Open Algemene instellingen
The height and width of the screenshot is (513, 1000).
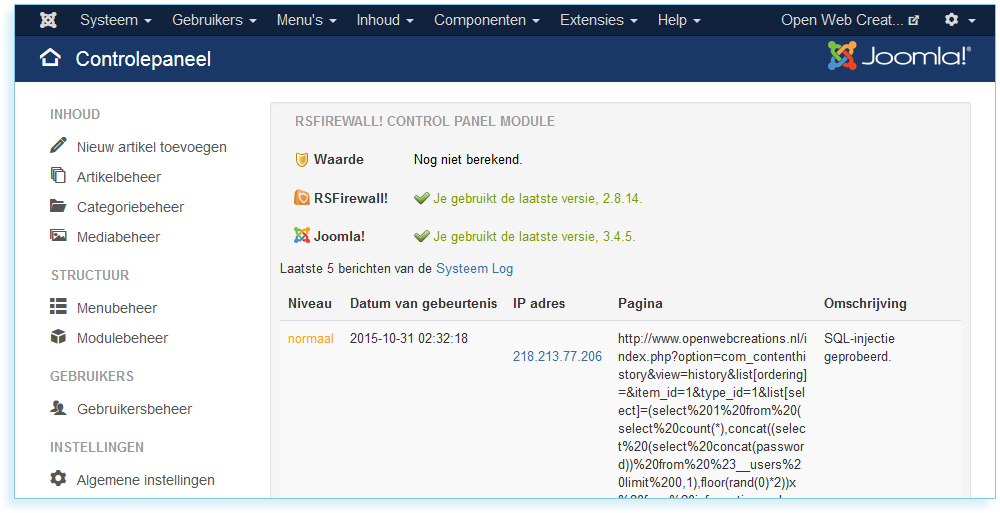click(x=145, y=480)
